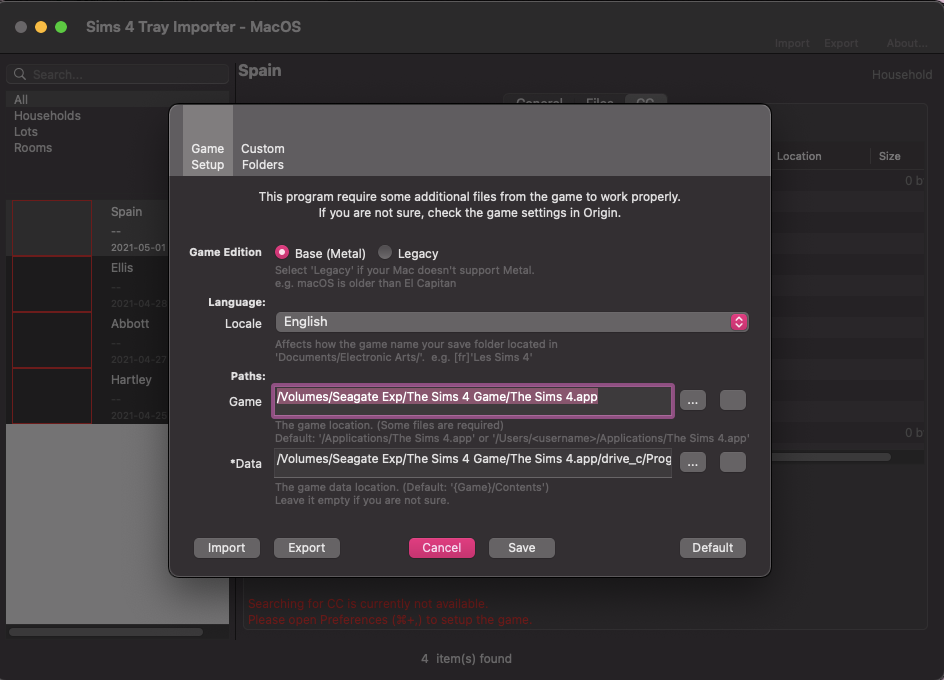
Task: Select Households category in sidebar
Action: [47, 116]
